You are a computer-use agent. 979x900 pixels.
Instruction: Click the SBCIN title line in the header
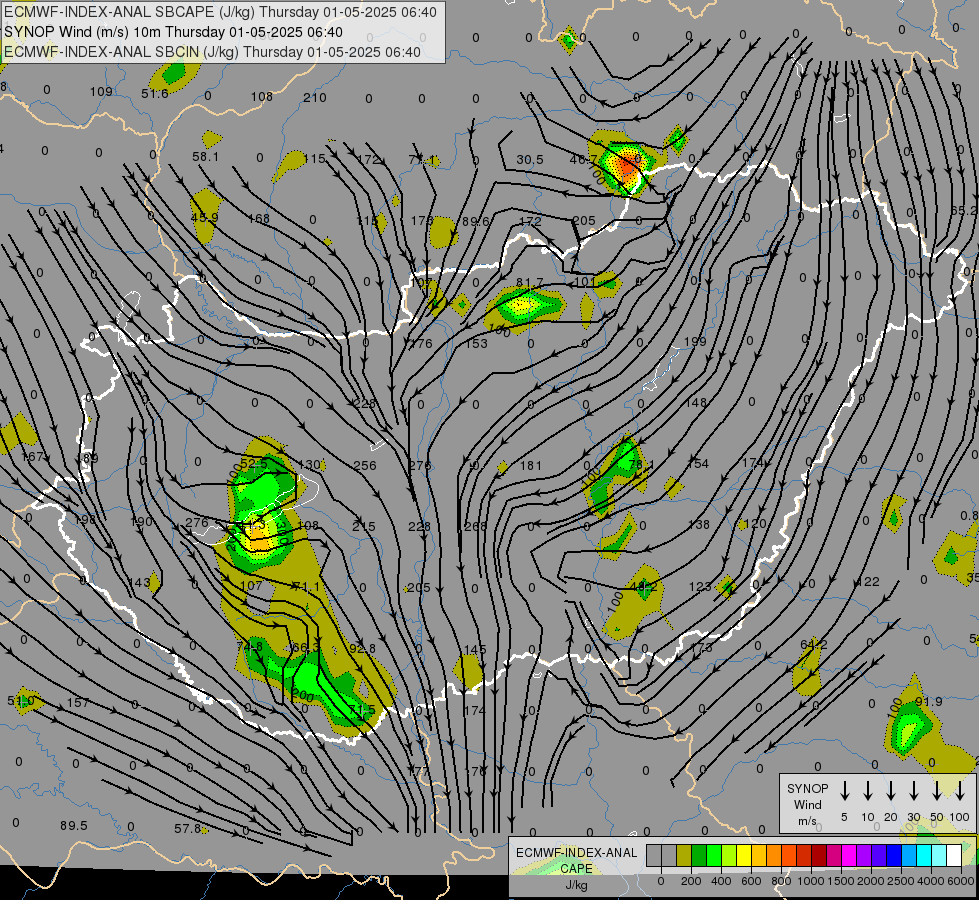click(x=212, y=52)
